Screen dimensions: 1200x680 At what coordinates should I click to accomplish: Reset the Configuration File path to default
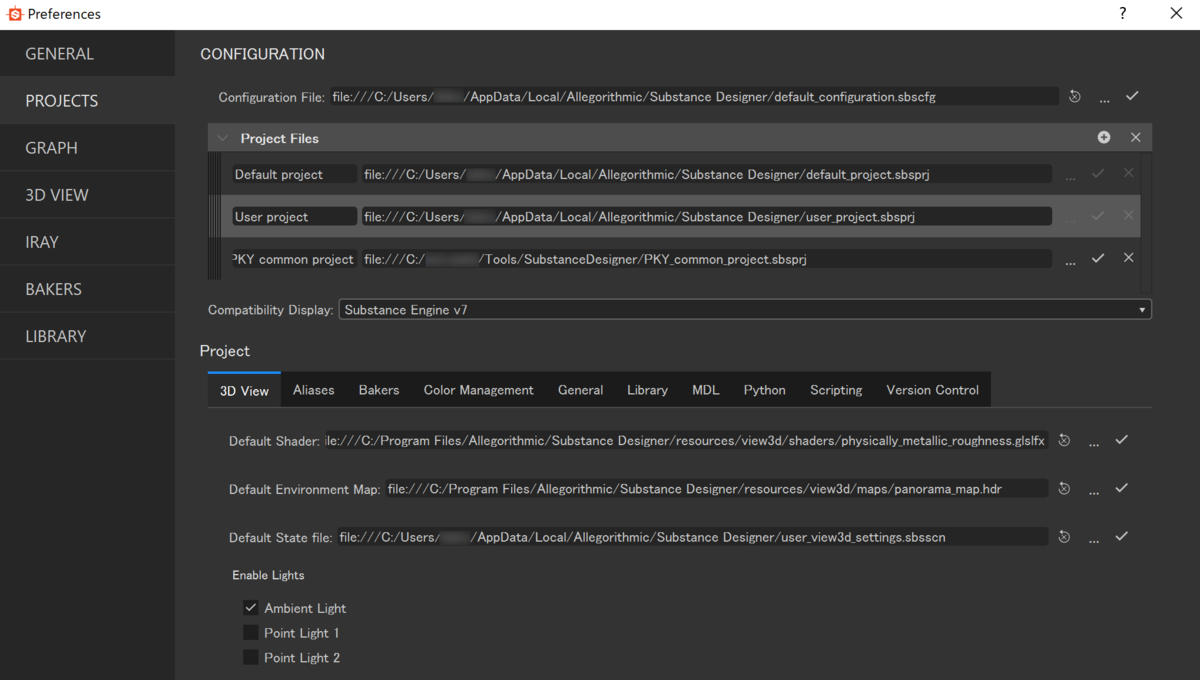(x=1075, y=97)
